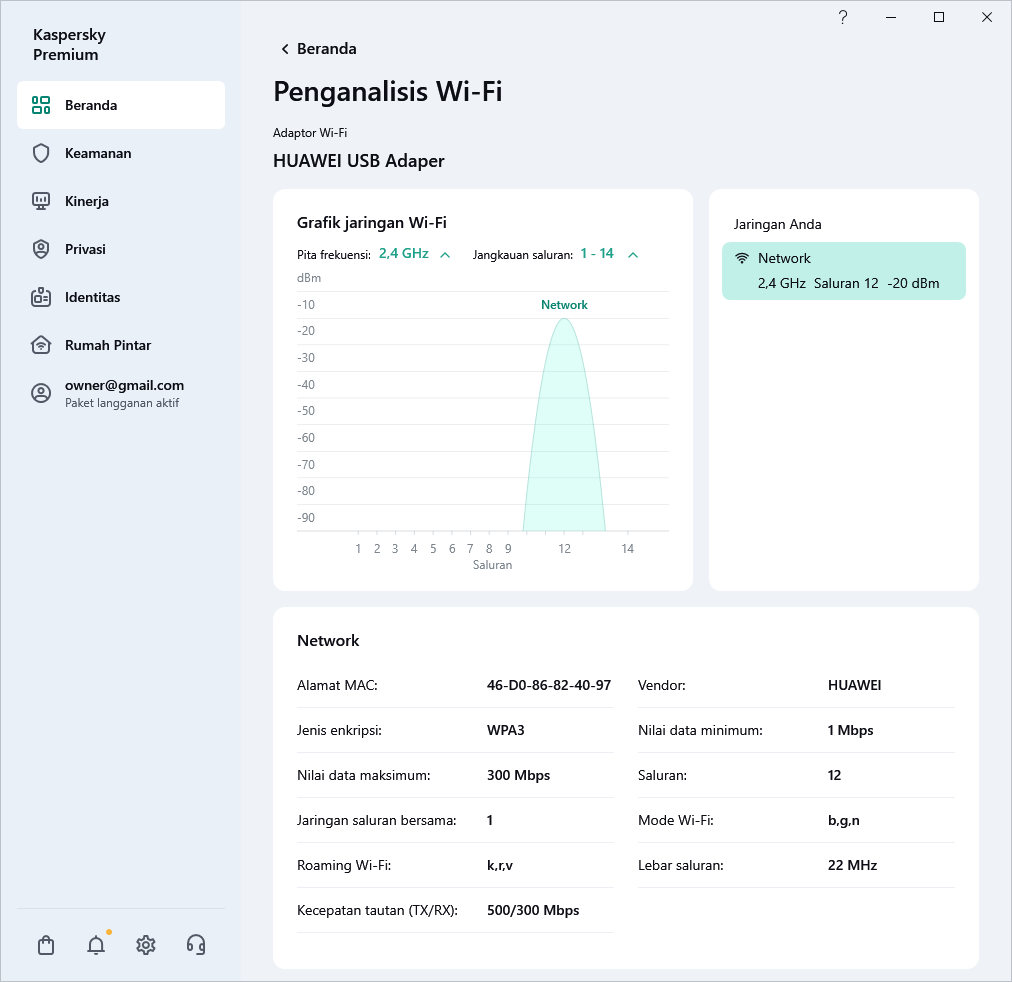
Task: Click the MAC address value 46-D0-86-82-40-97
Action: [548, 686]
